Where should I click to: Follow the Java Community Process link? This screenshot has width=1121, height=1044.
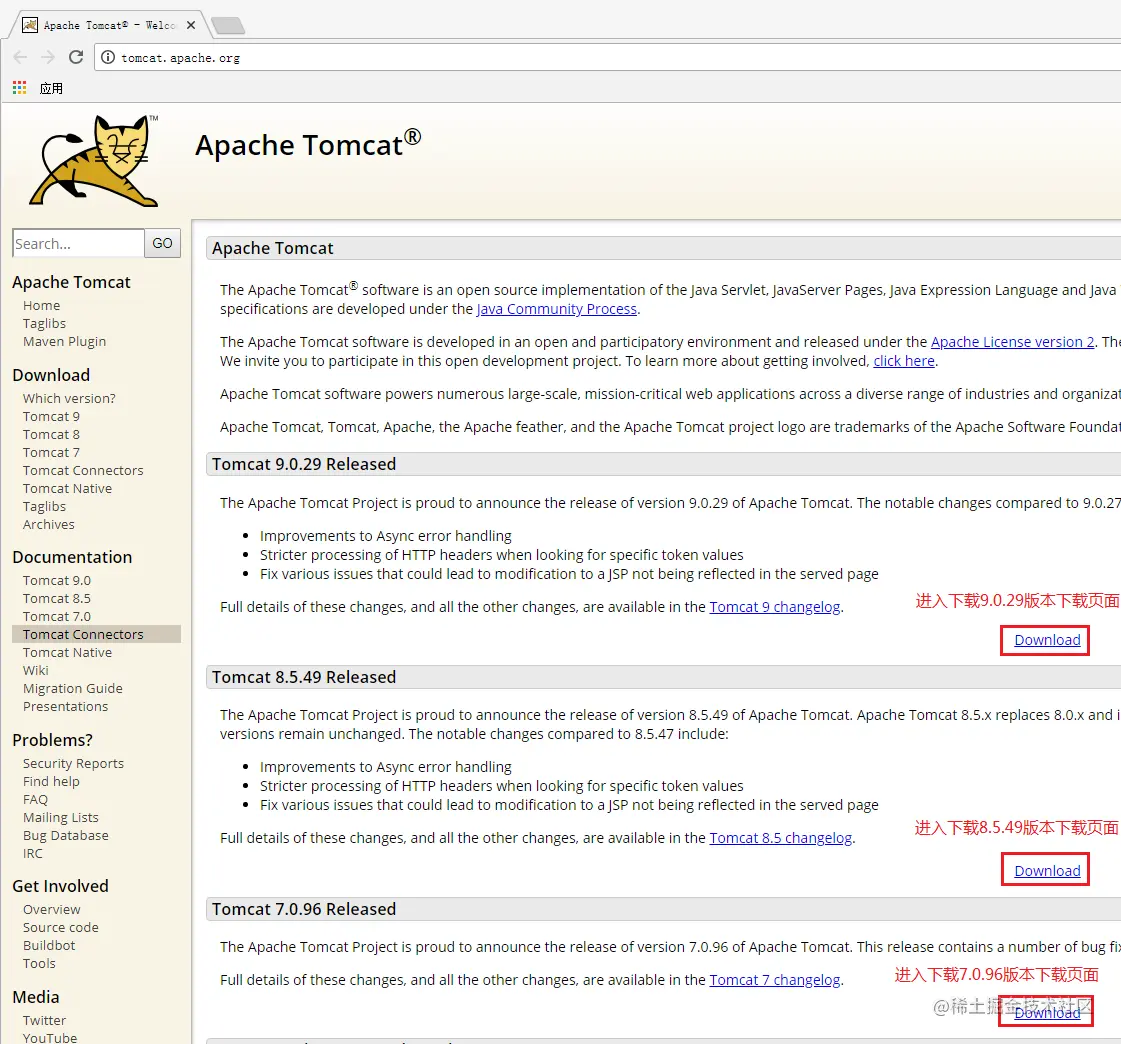556,309
